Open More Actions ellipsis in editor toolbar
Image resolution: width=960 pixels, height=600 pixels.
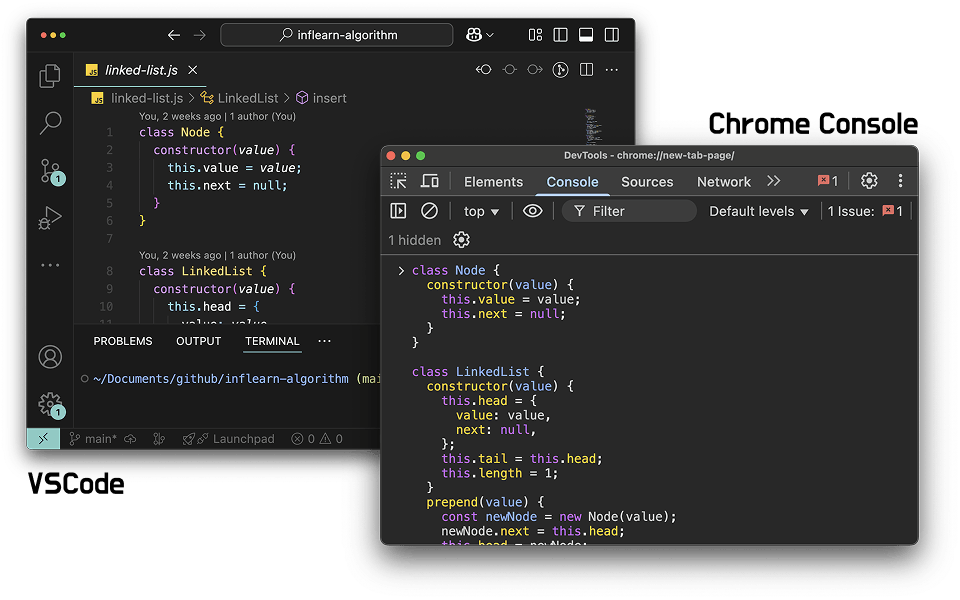[x=612, y=70]
